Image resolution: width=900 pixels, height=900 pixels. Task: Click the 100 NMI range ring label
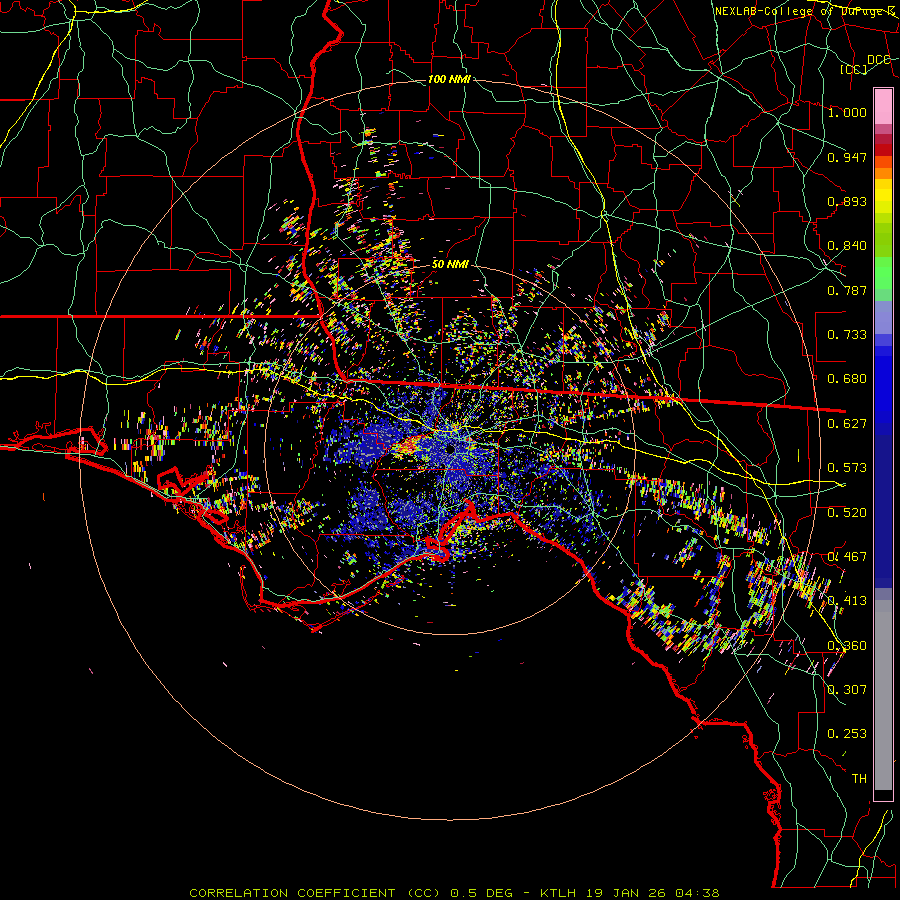(x=449, y=79)
